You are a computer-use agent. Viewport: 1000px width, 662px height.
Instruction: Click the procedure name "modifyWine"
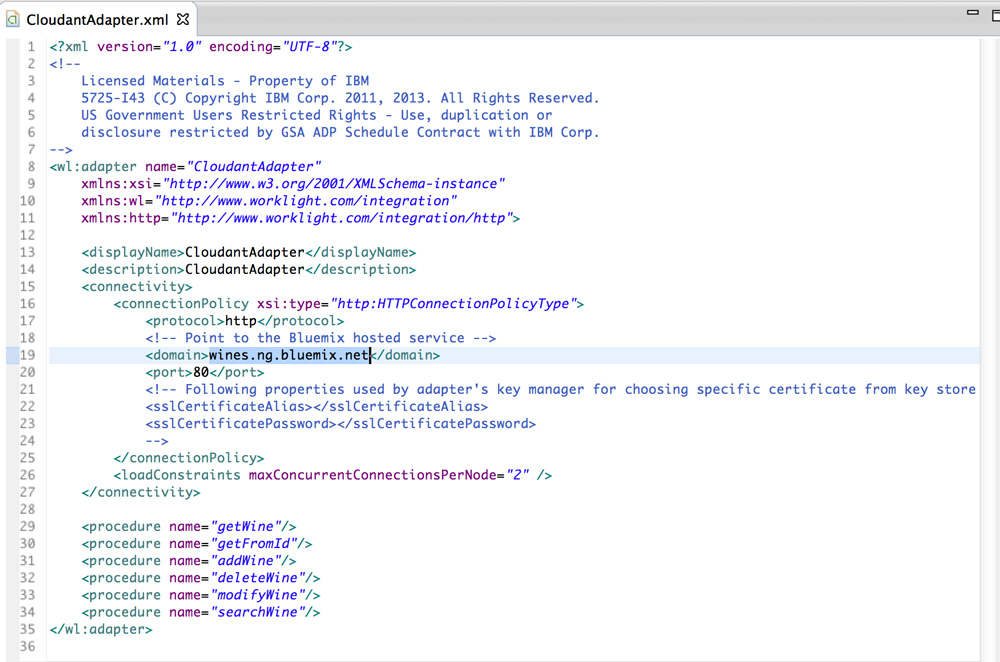(x=258, y=596)
